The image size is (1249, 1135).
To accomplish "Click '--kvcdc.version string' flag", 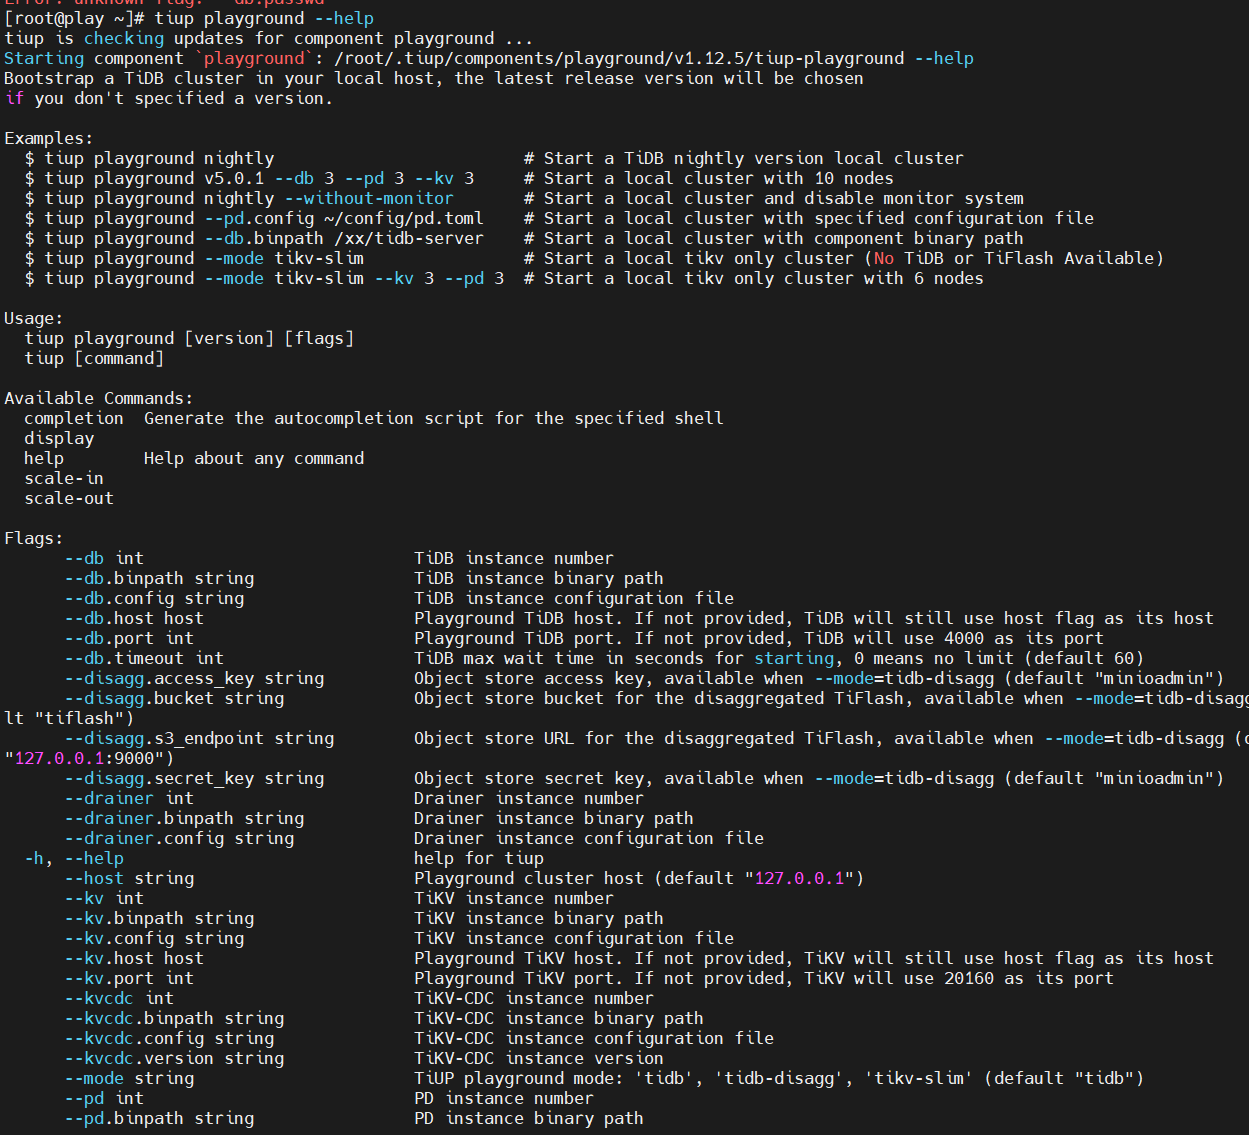I will pos(174,1058).
